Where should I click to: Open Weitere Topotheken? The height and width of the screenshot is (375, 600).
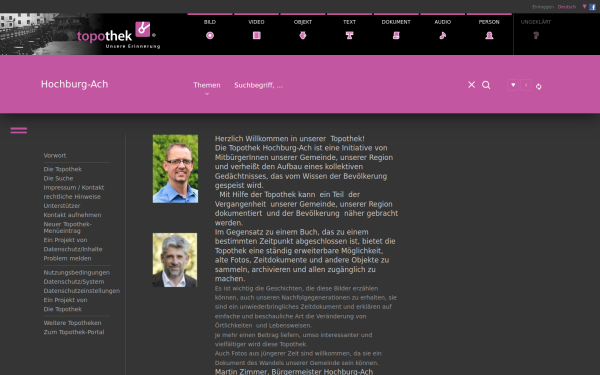pos(72,323)
